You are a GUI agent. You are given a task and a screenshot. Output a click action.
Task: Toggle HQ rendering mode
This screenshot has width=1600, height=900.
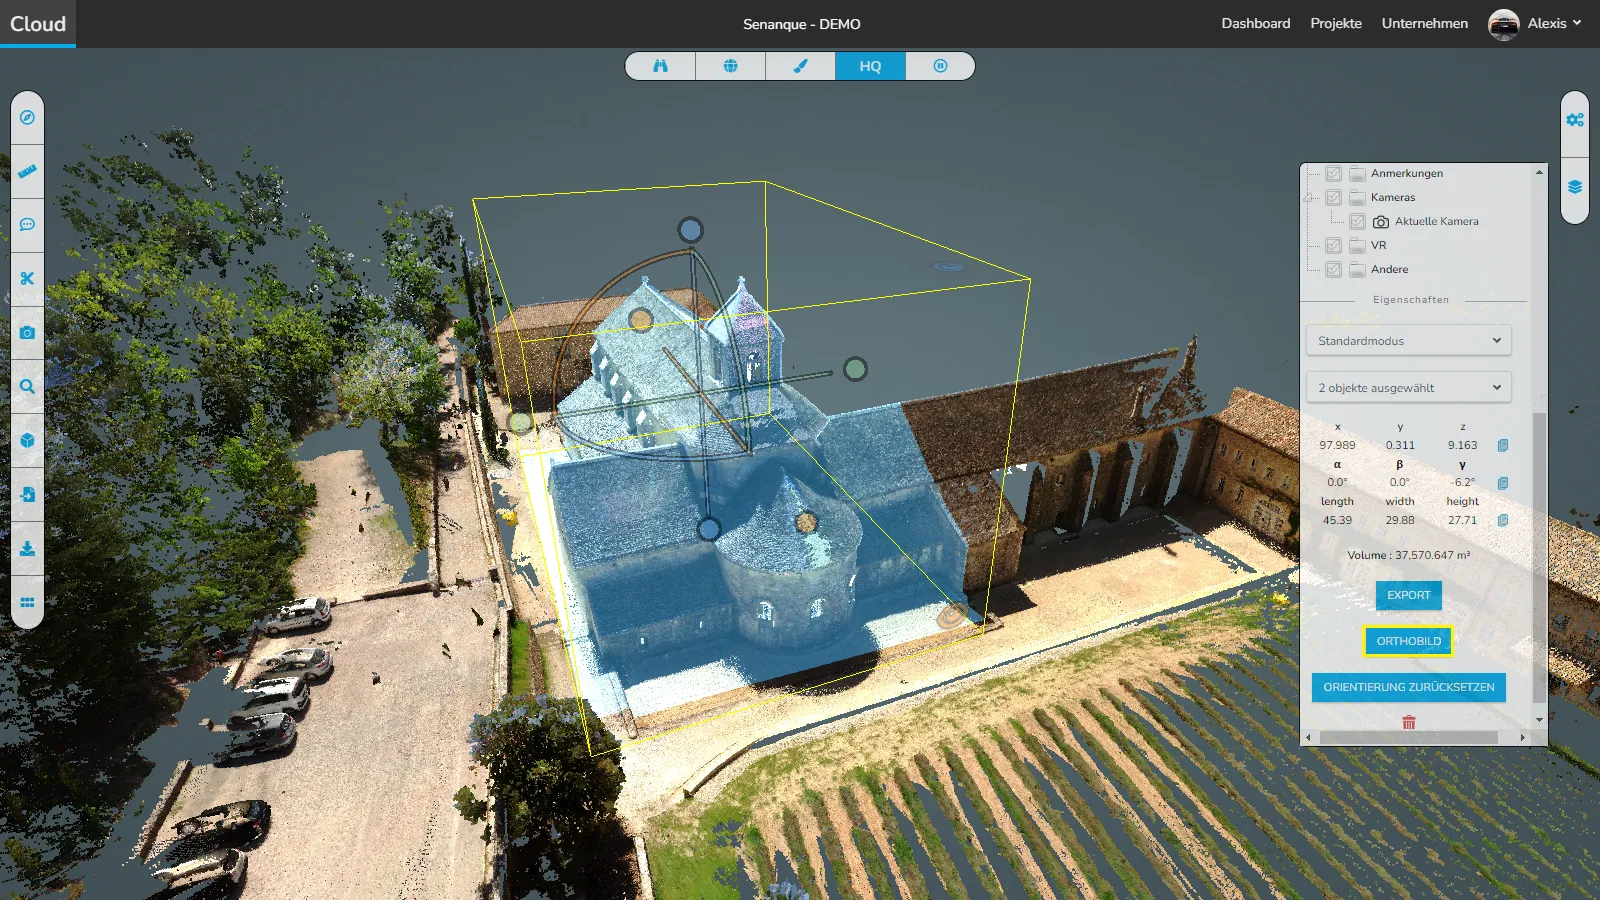pos(870,66)
